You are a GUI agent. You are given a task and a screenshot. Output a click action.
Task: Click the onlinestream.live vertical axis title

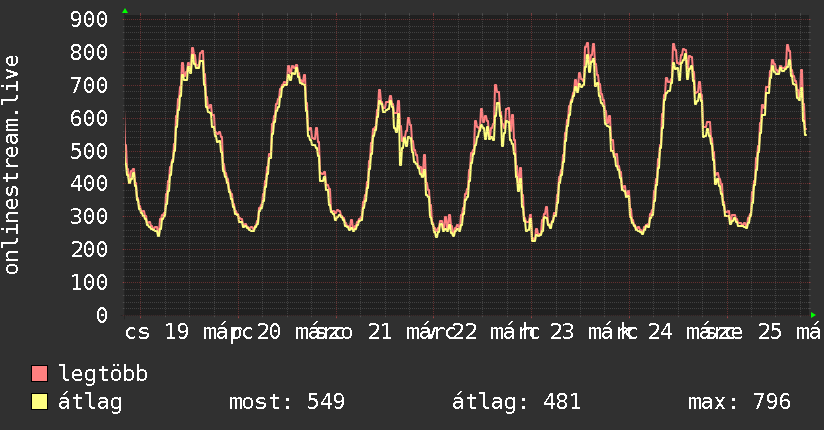(12, 165)
